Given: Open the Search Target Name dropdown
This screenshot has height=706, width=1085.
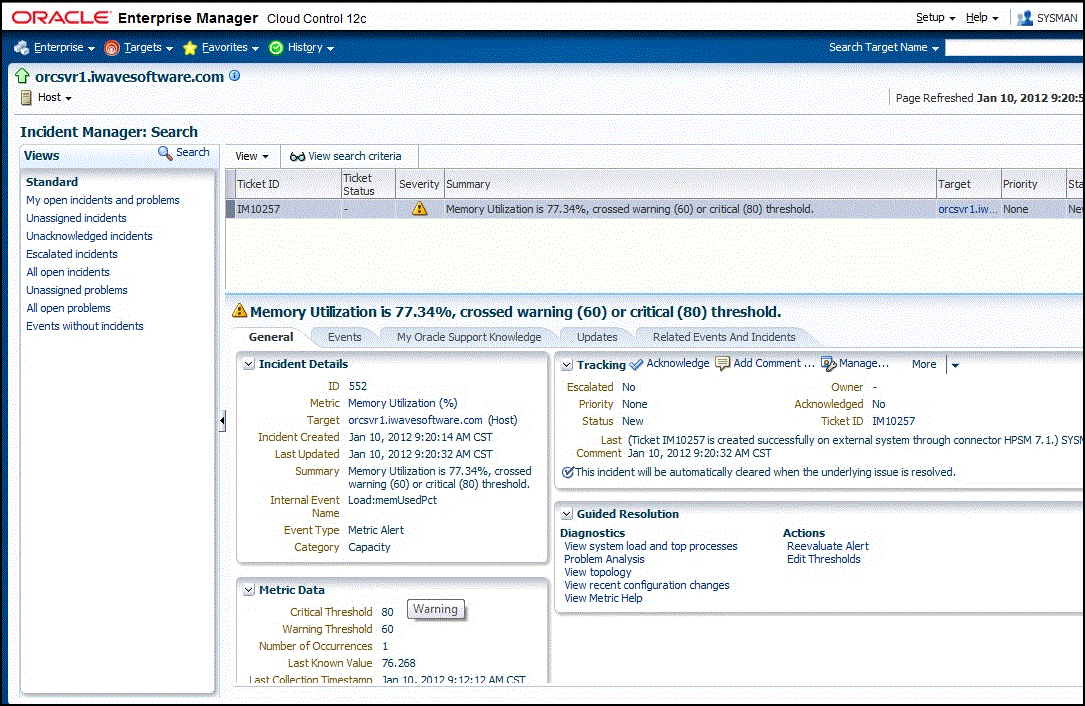Looking at the screenshot, I should pyautogui.click(x=884, y=48).
